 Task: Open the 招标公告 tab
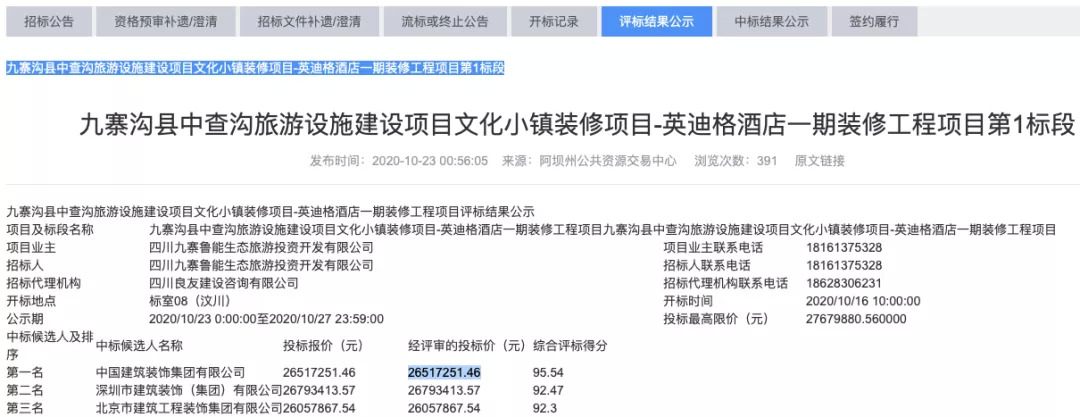coord(48,21)
